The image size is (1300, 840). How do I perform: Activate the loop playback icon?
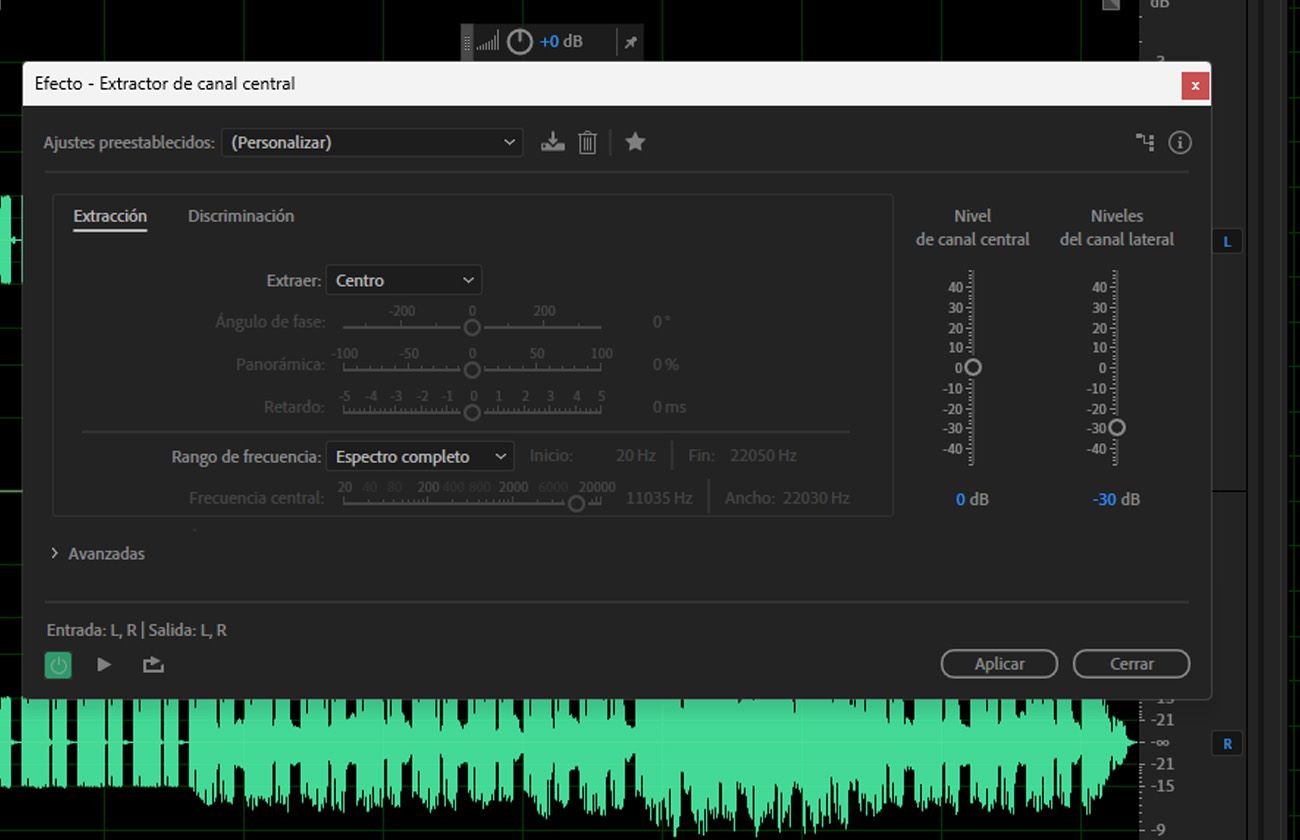[152, 663]
